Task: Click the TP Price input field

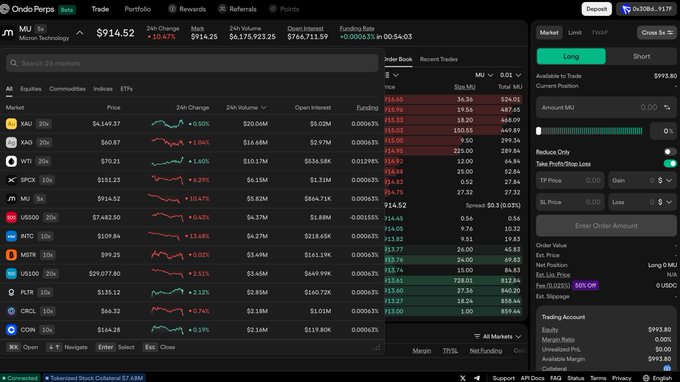Action: coord(570,180)
